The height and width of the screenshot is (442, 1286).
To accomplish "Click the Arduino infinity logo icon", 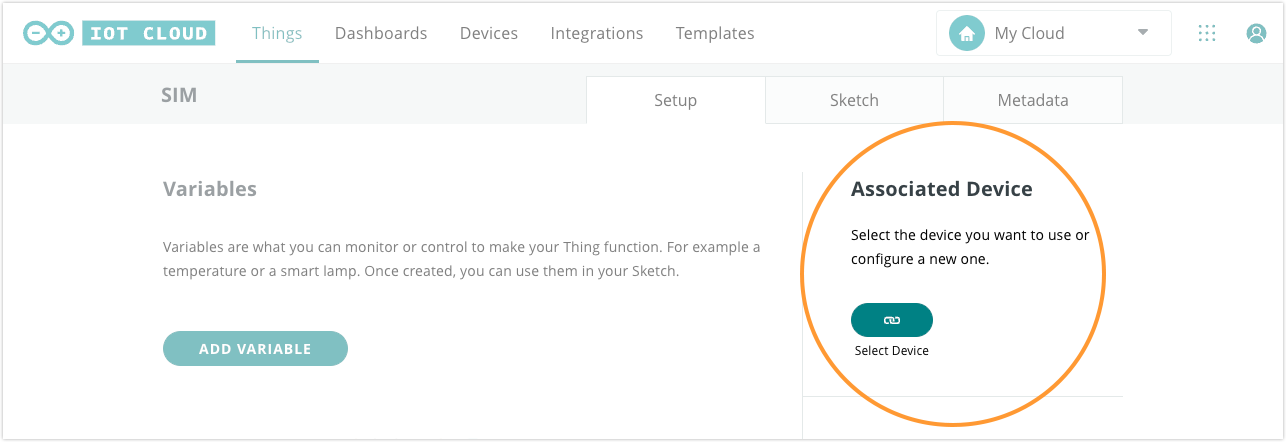I will click(x=49, y=33).
